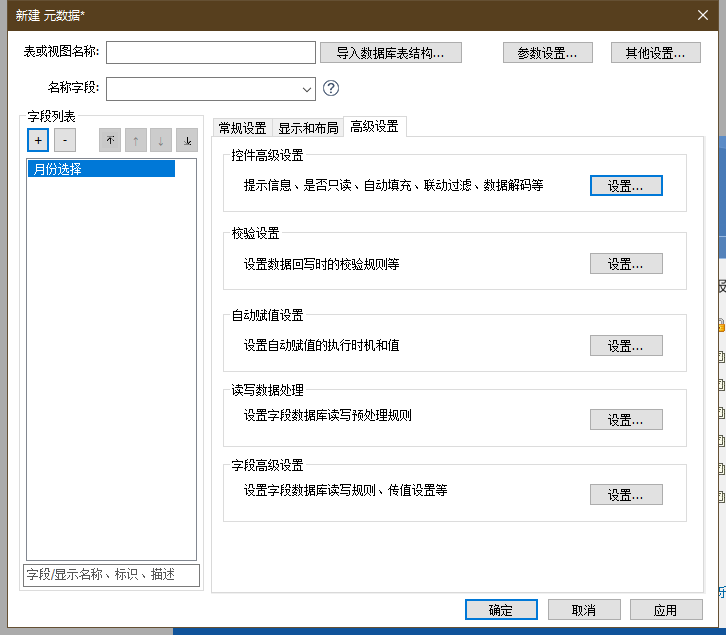Select the 高级设置 tab
The height and width of the screenshot is (635, 726).
pyautogui.click(x=374, y=127)
